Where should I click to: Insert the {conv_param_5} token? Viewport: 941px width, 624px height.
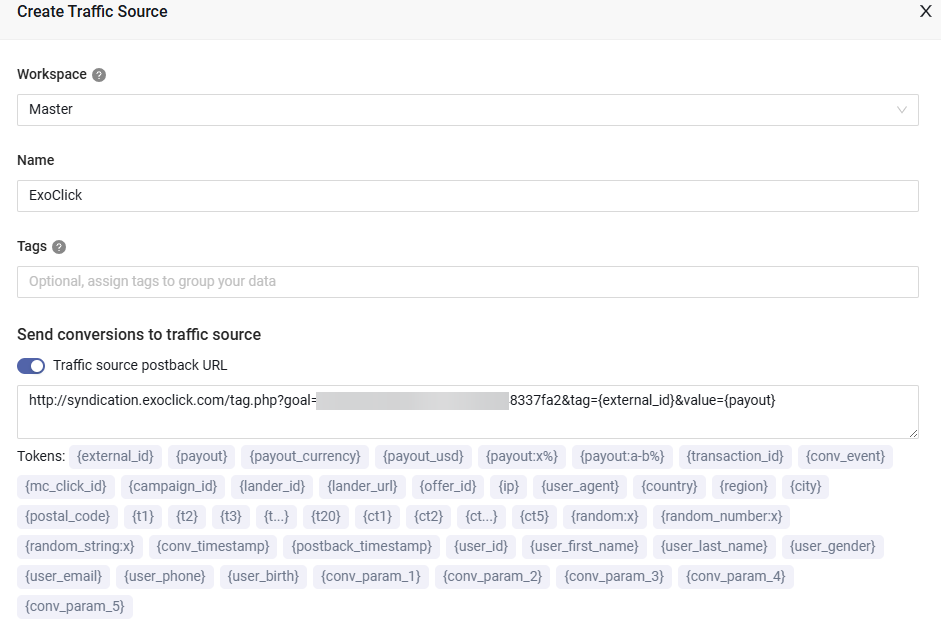pyautogui.click(x=75, y=607)
